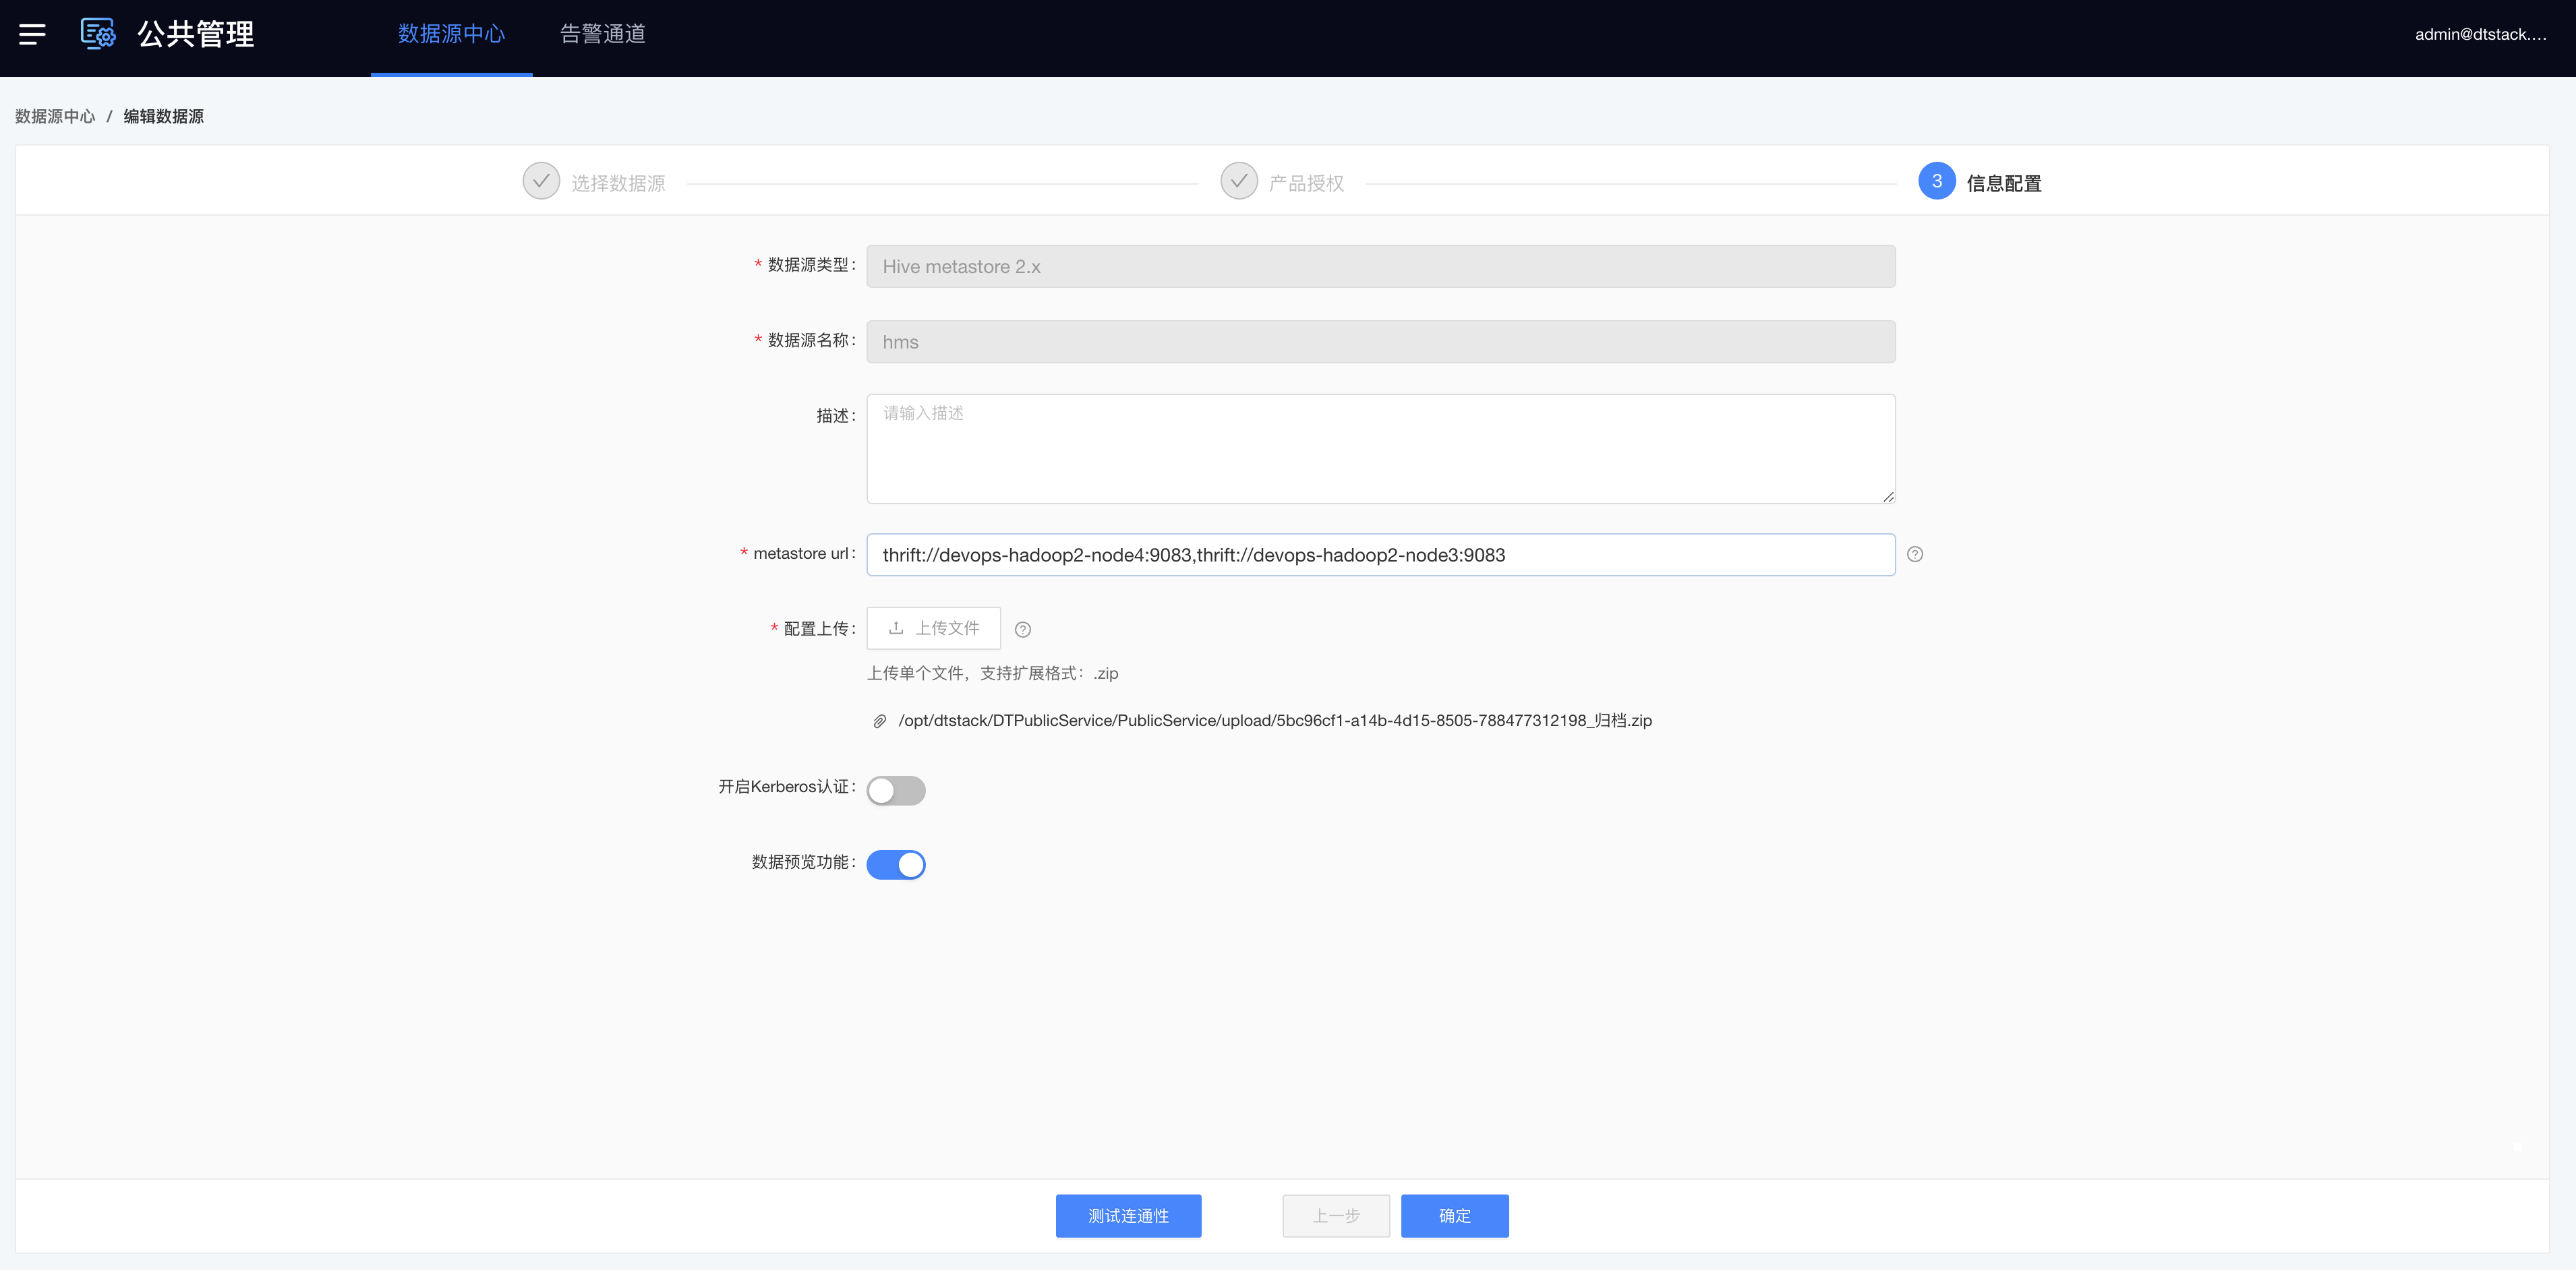The image size is (2576, 1270).
Task: Go to 数据源中心 breadcrumb link
Action: point(55,116)
